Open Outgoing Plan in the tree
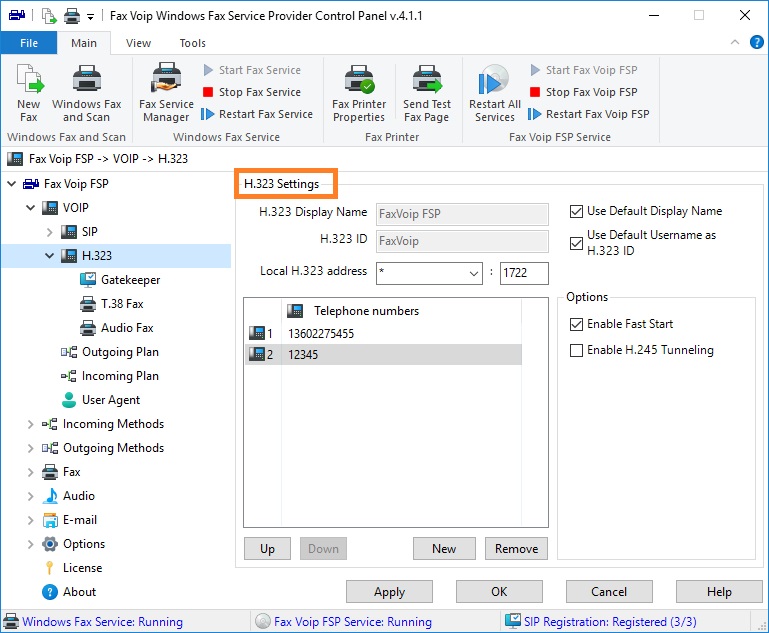769x633 pixels. coord(110,352)
